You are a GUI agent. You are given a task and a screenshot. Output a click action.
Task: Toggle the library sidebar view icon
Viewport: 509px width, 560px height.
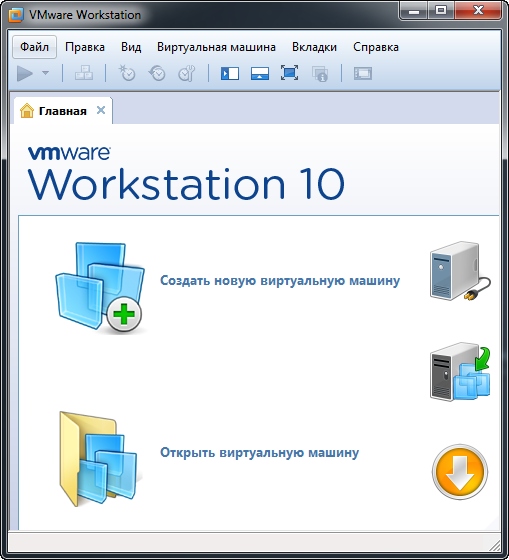(x=230, y=73)
